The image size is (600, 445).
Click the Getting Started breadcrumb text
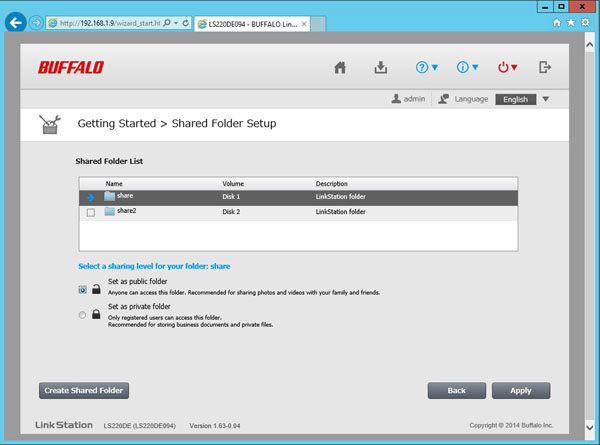[117, 124]
